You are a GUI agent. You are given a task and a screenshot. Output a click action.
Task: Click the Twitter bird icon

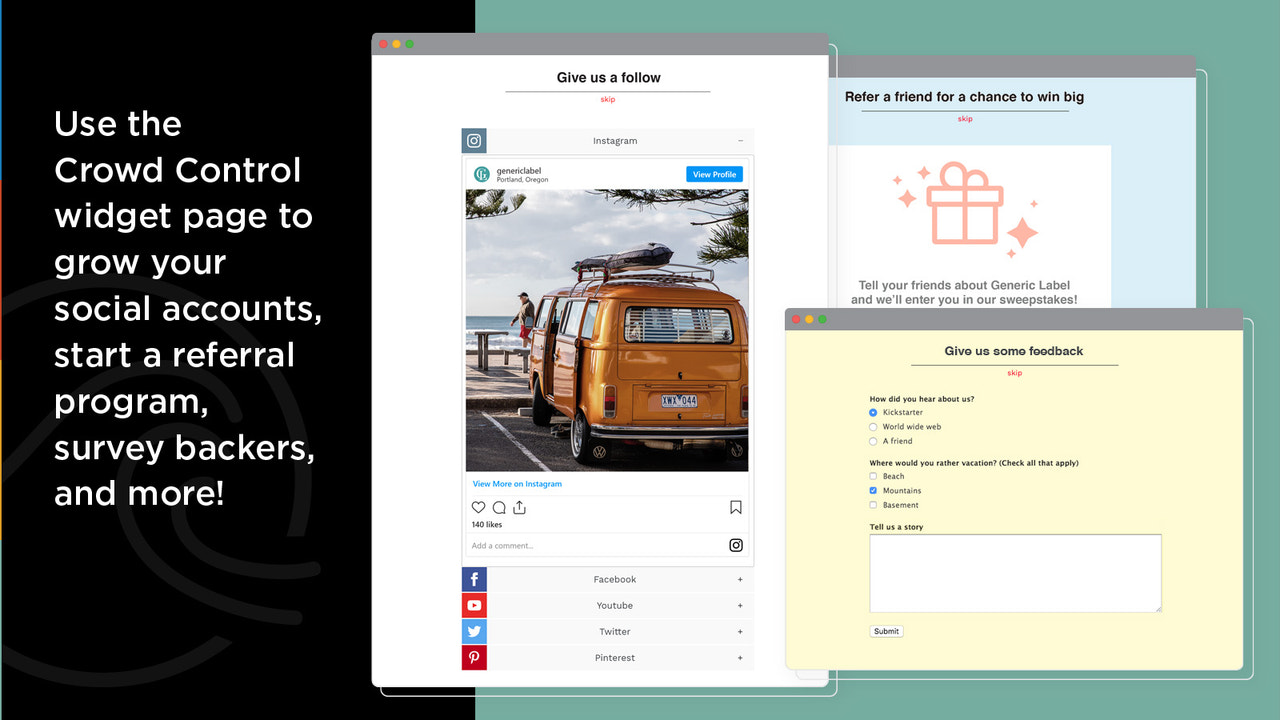[474, 631]
